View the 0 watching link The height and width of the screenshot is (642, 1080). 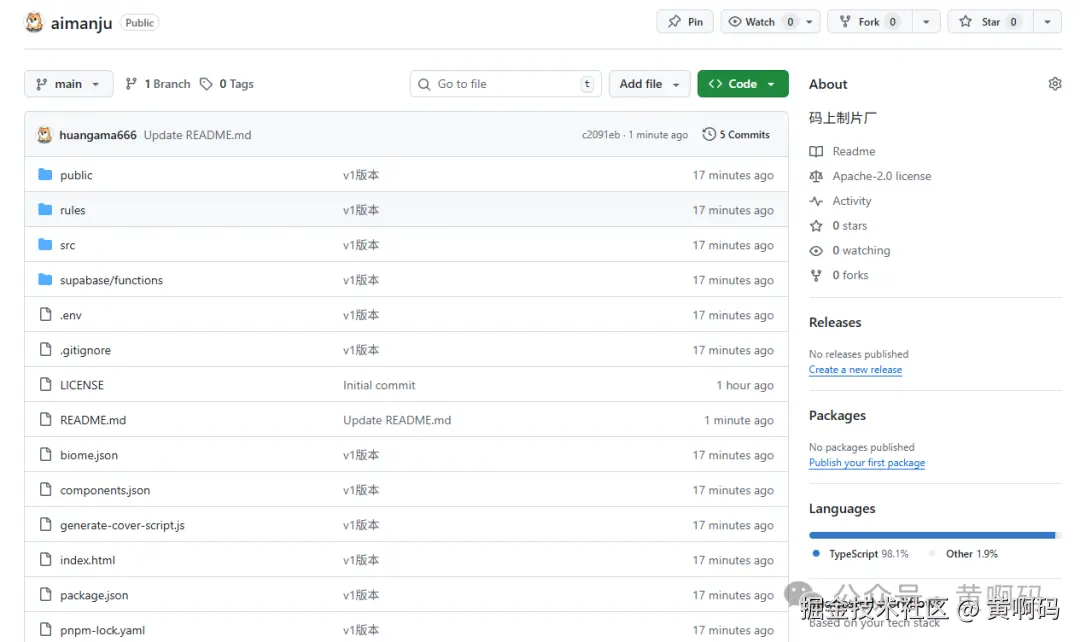pyautogui.click(x=861, y=251)
